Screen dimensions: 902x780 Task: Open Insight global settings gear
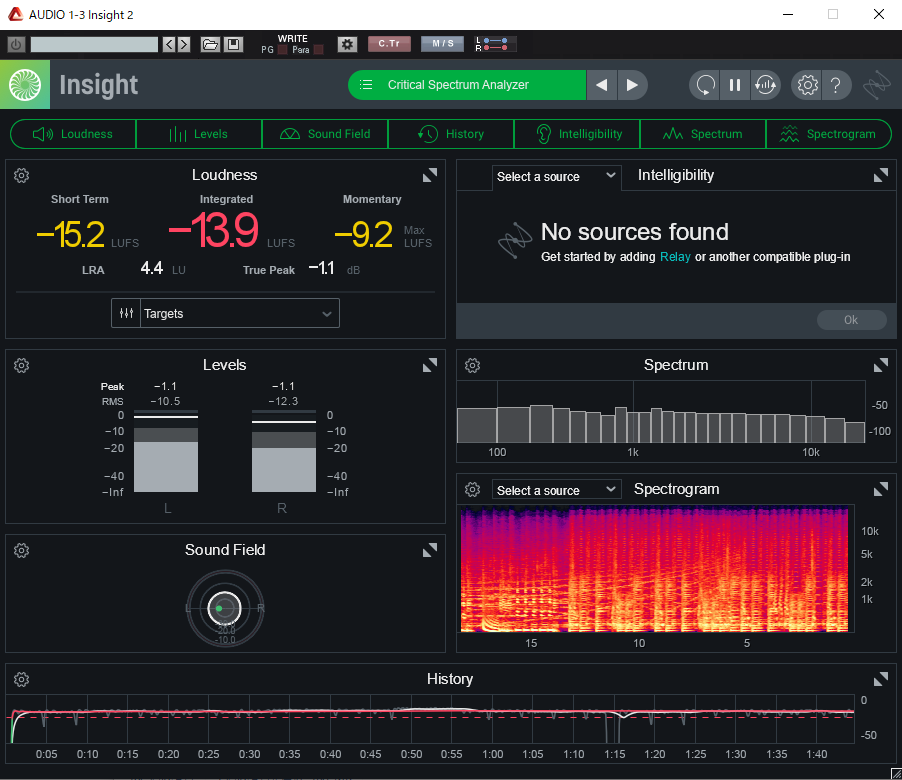pos(807,85)
